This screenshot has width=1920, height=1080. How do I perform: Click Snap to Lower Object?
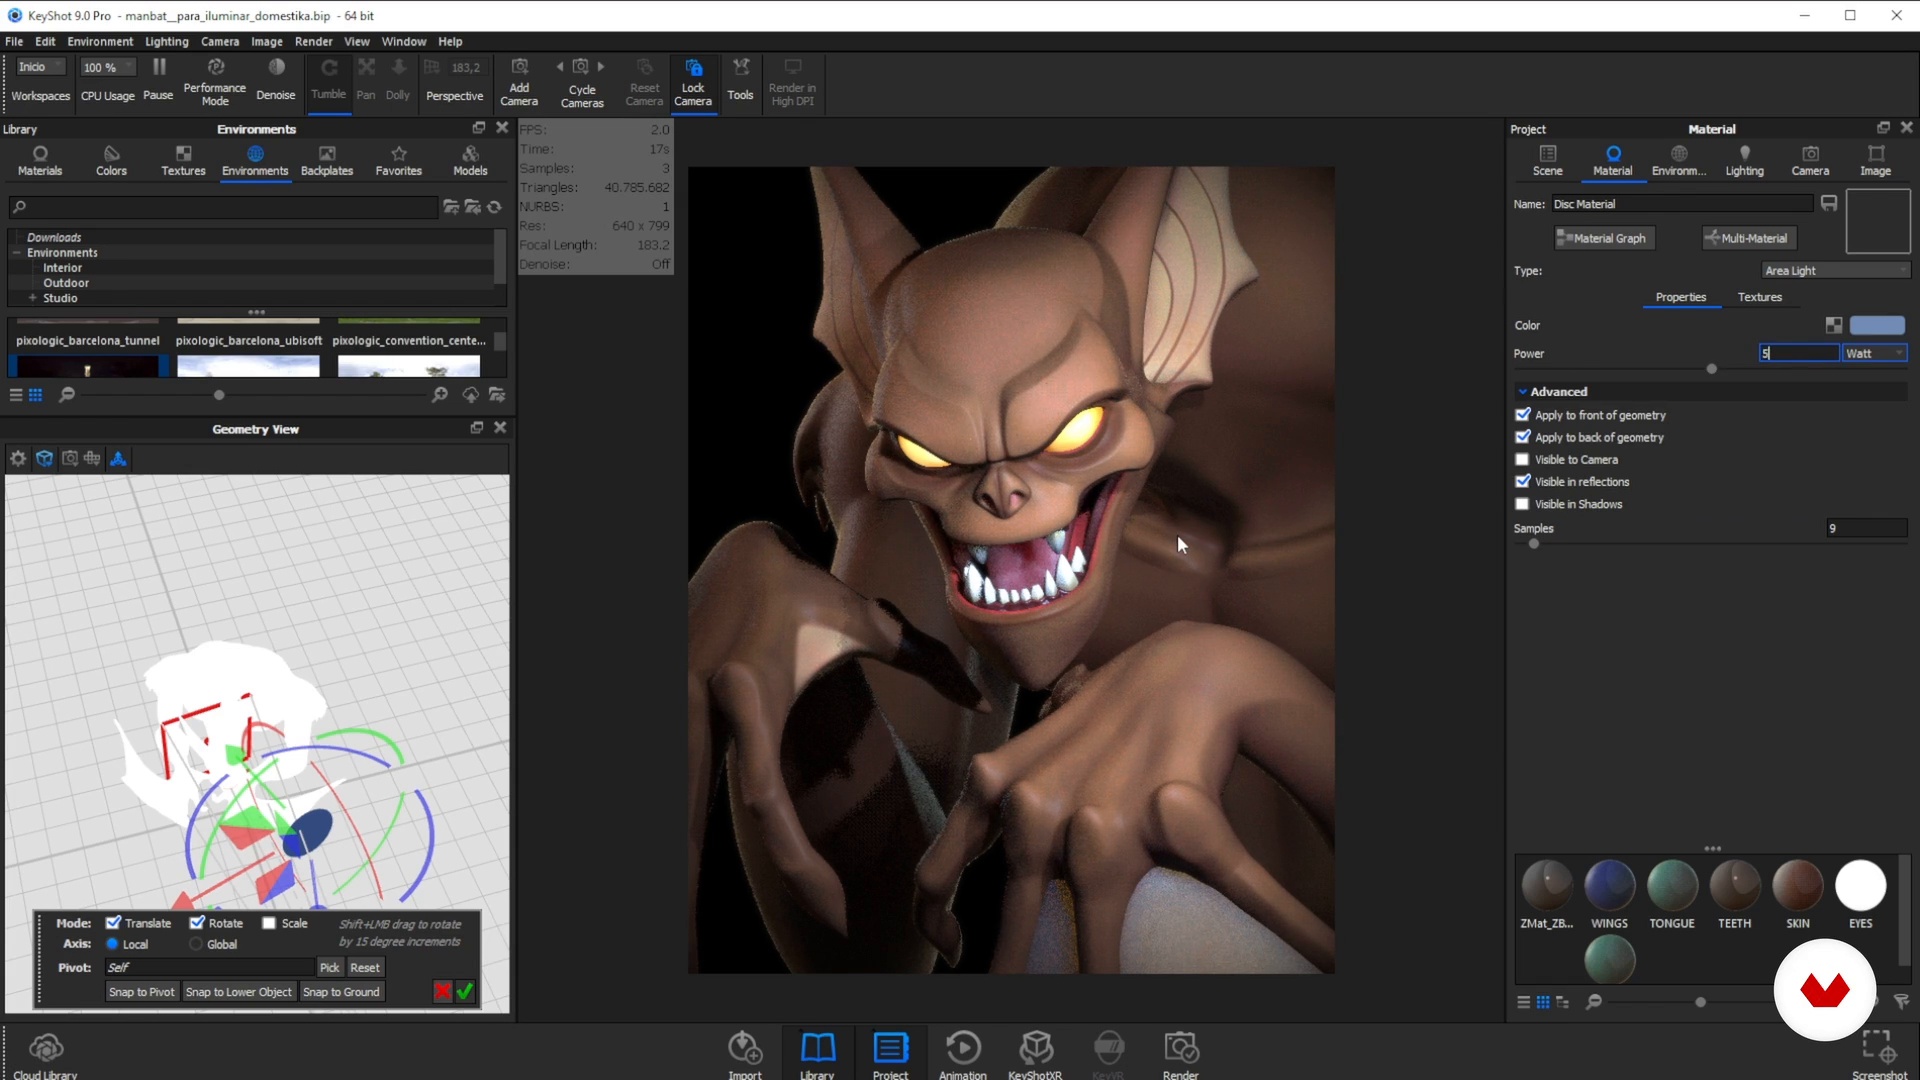point(238,992)
